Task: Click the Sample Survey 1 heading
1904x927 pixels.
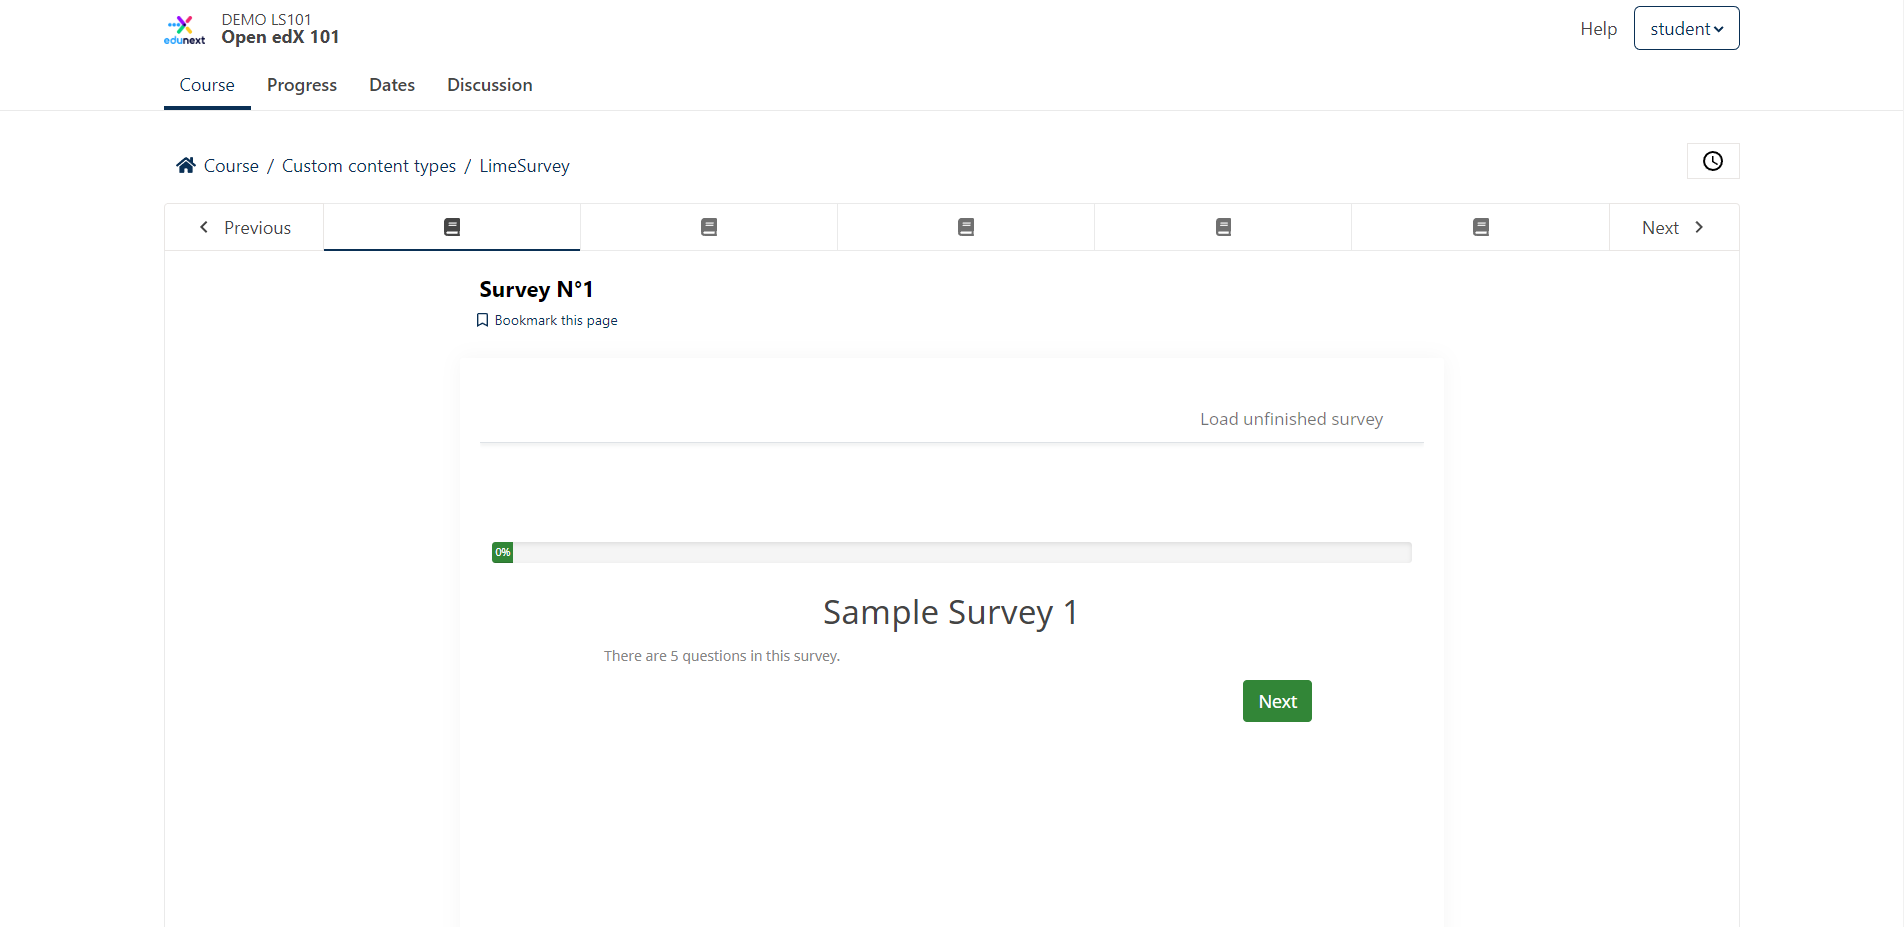Action: (950, 612)
